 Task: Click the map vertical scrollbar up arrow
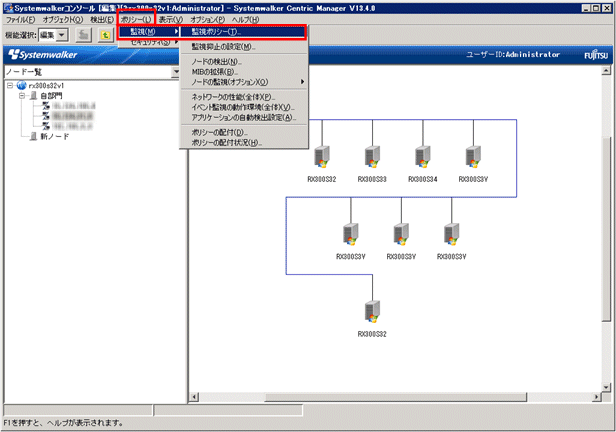pyautogui.click(x=606, y=71)
